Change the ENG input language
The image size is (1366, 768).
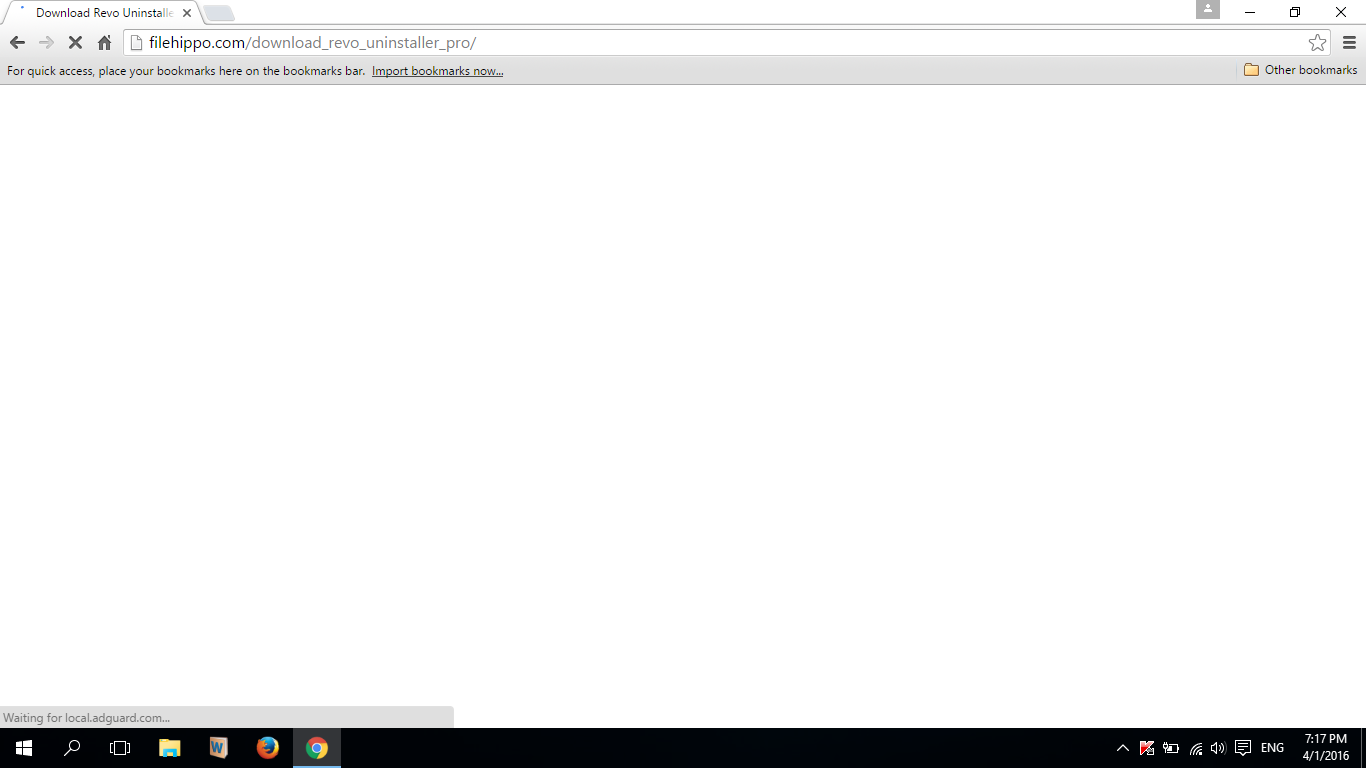click(x=1272, y=748)
